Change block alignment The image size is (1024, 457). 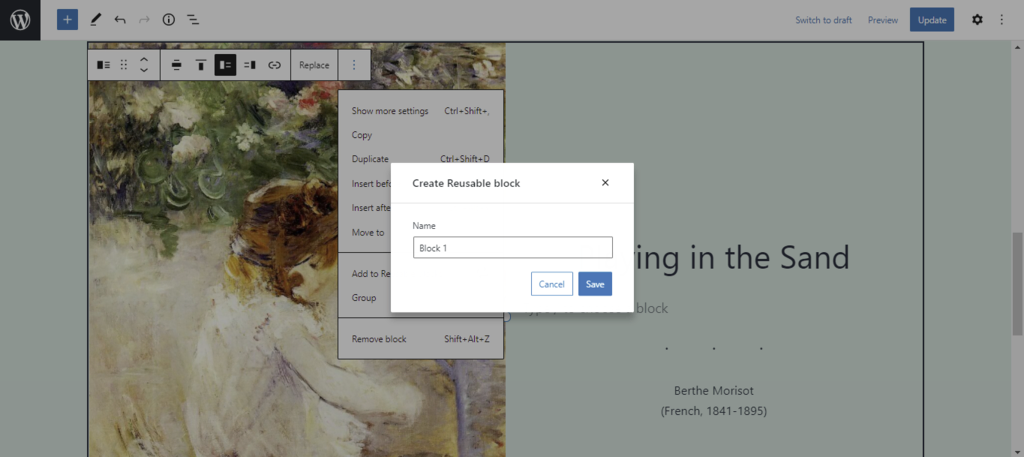[176, 65]
